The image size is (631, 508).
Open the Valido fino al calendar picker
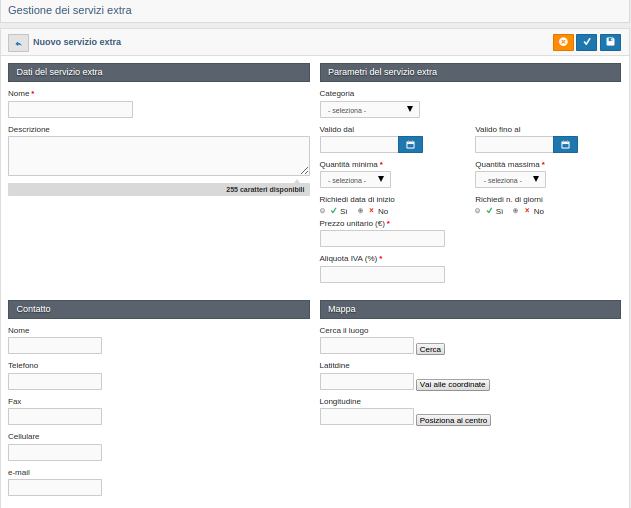tap(565, 145)
